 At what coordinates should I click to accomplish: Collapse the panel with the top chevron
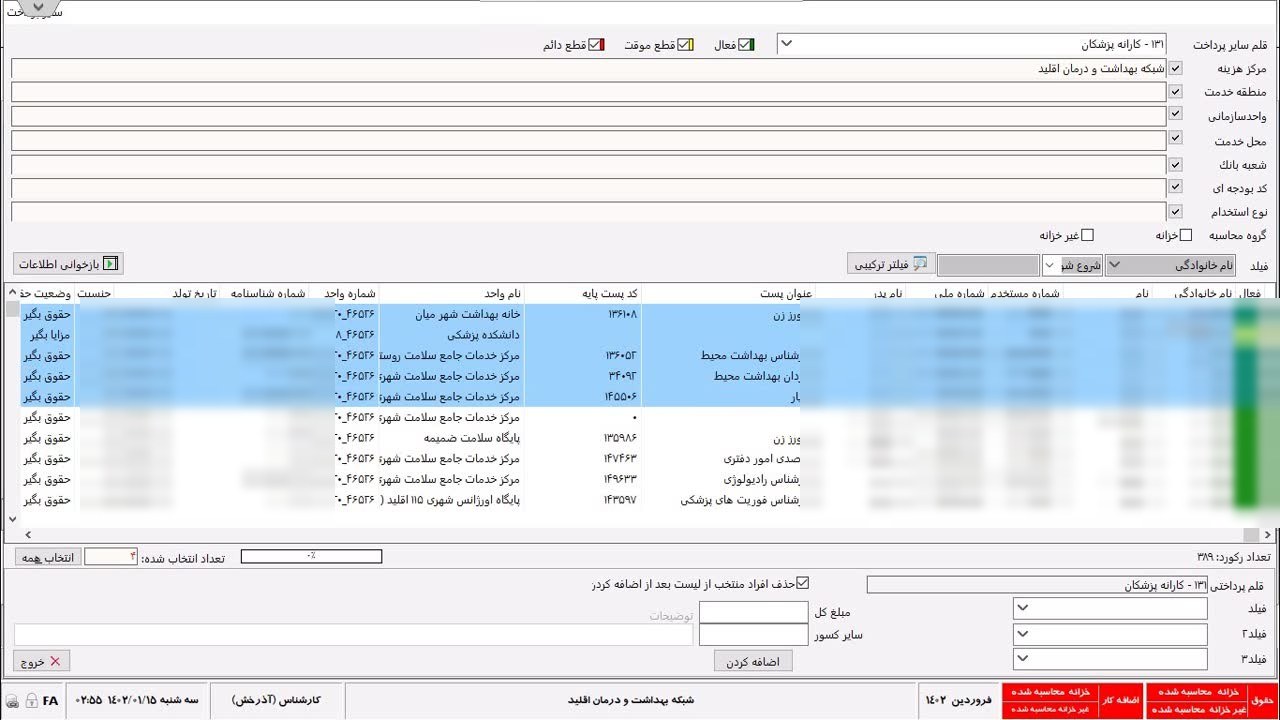click(38, 7)
